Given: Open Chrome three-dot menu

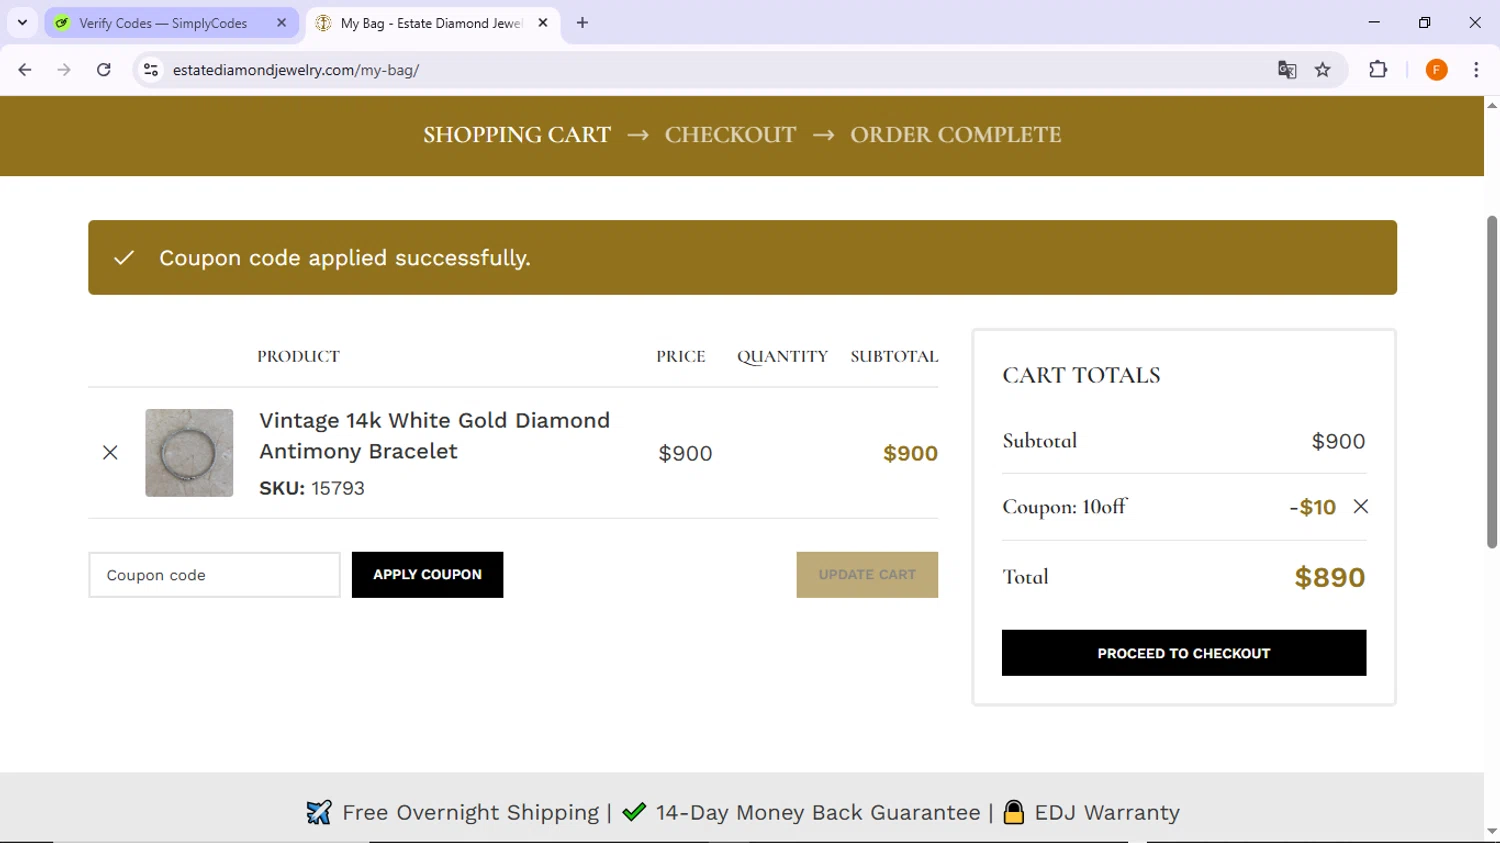Looking at the screenshot, I should (x=1476, y=70).
